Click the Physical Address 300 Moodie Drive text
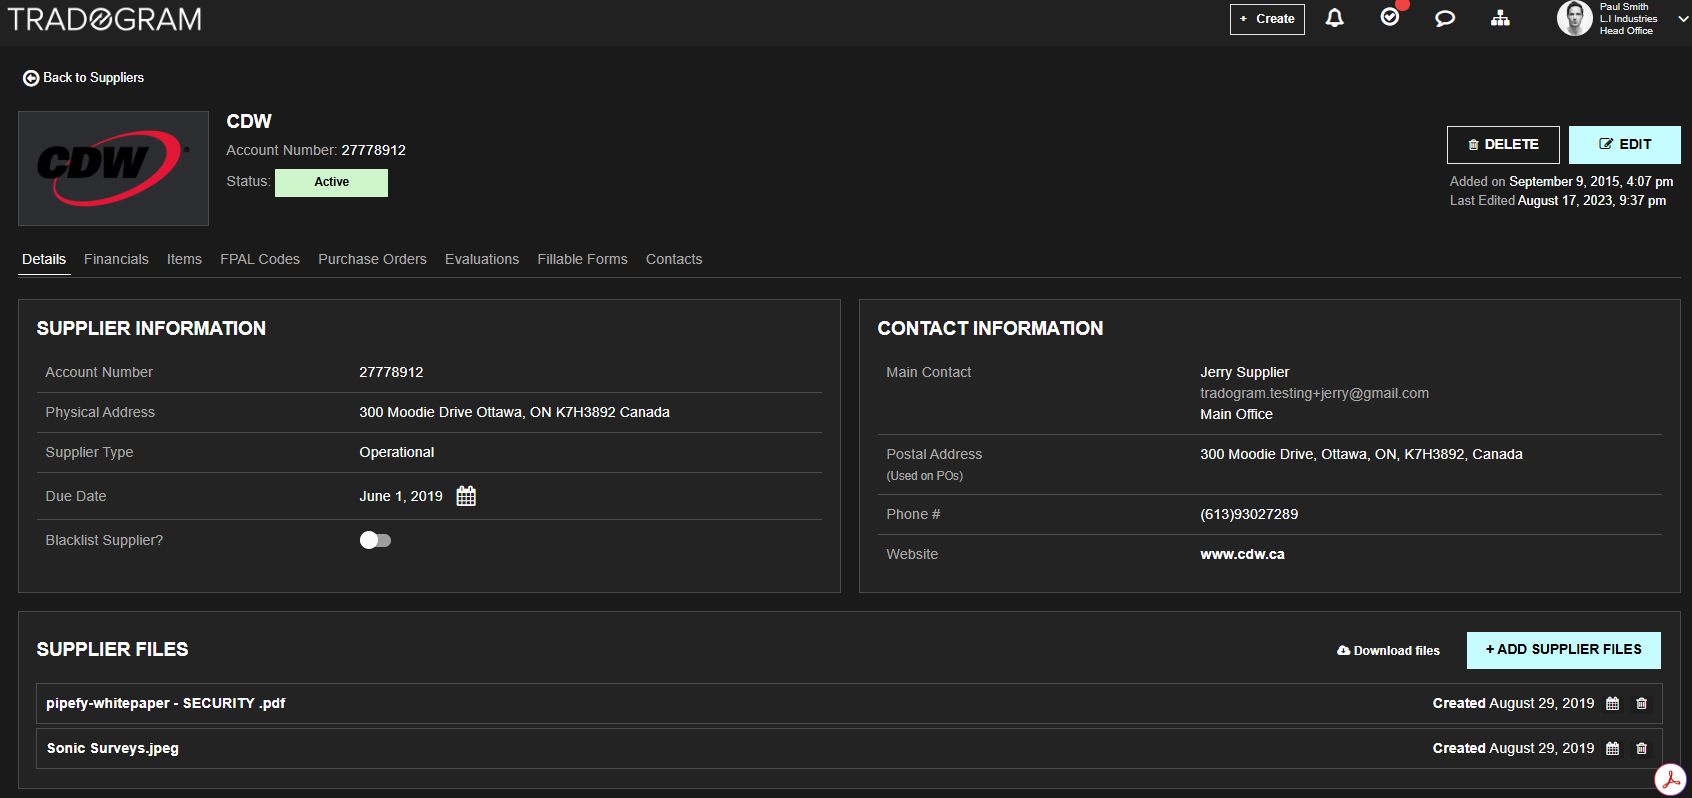 (514, 412)
